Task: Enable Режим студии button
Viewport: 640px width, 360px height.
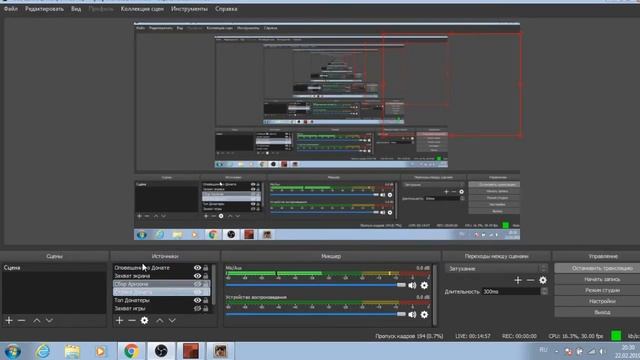Action: (x=597, y=290)
